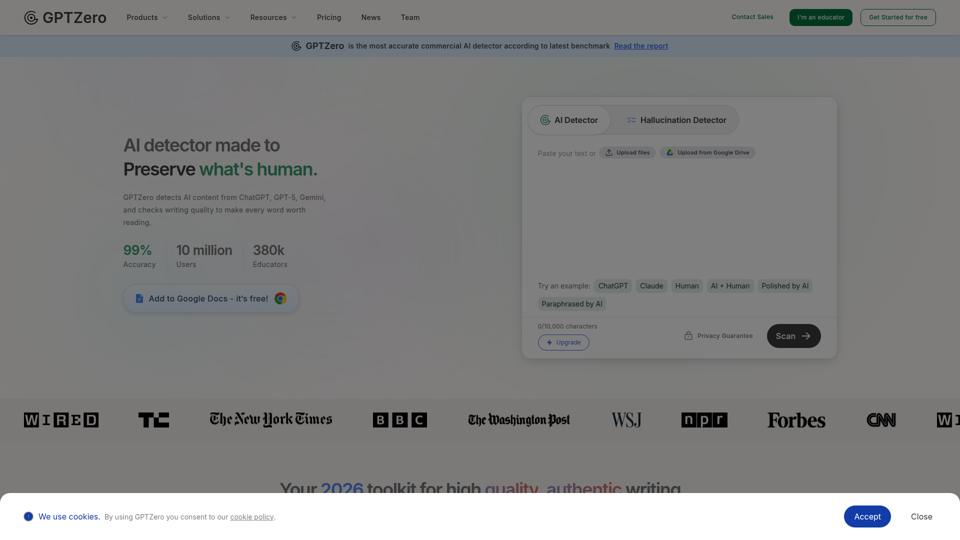Click the info icon in cookie banner
Screen dimensions: 960x540
[x=28, y=517]
